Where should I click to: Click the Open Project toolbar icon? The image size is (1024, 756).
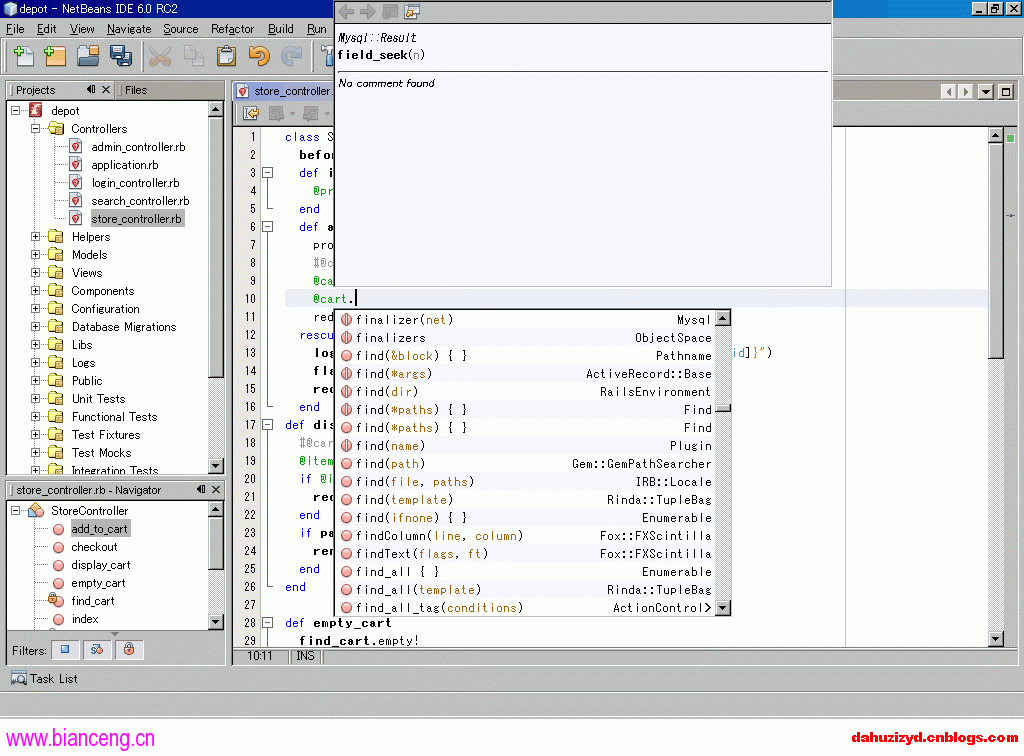point(88,56)
